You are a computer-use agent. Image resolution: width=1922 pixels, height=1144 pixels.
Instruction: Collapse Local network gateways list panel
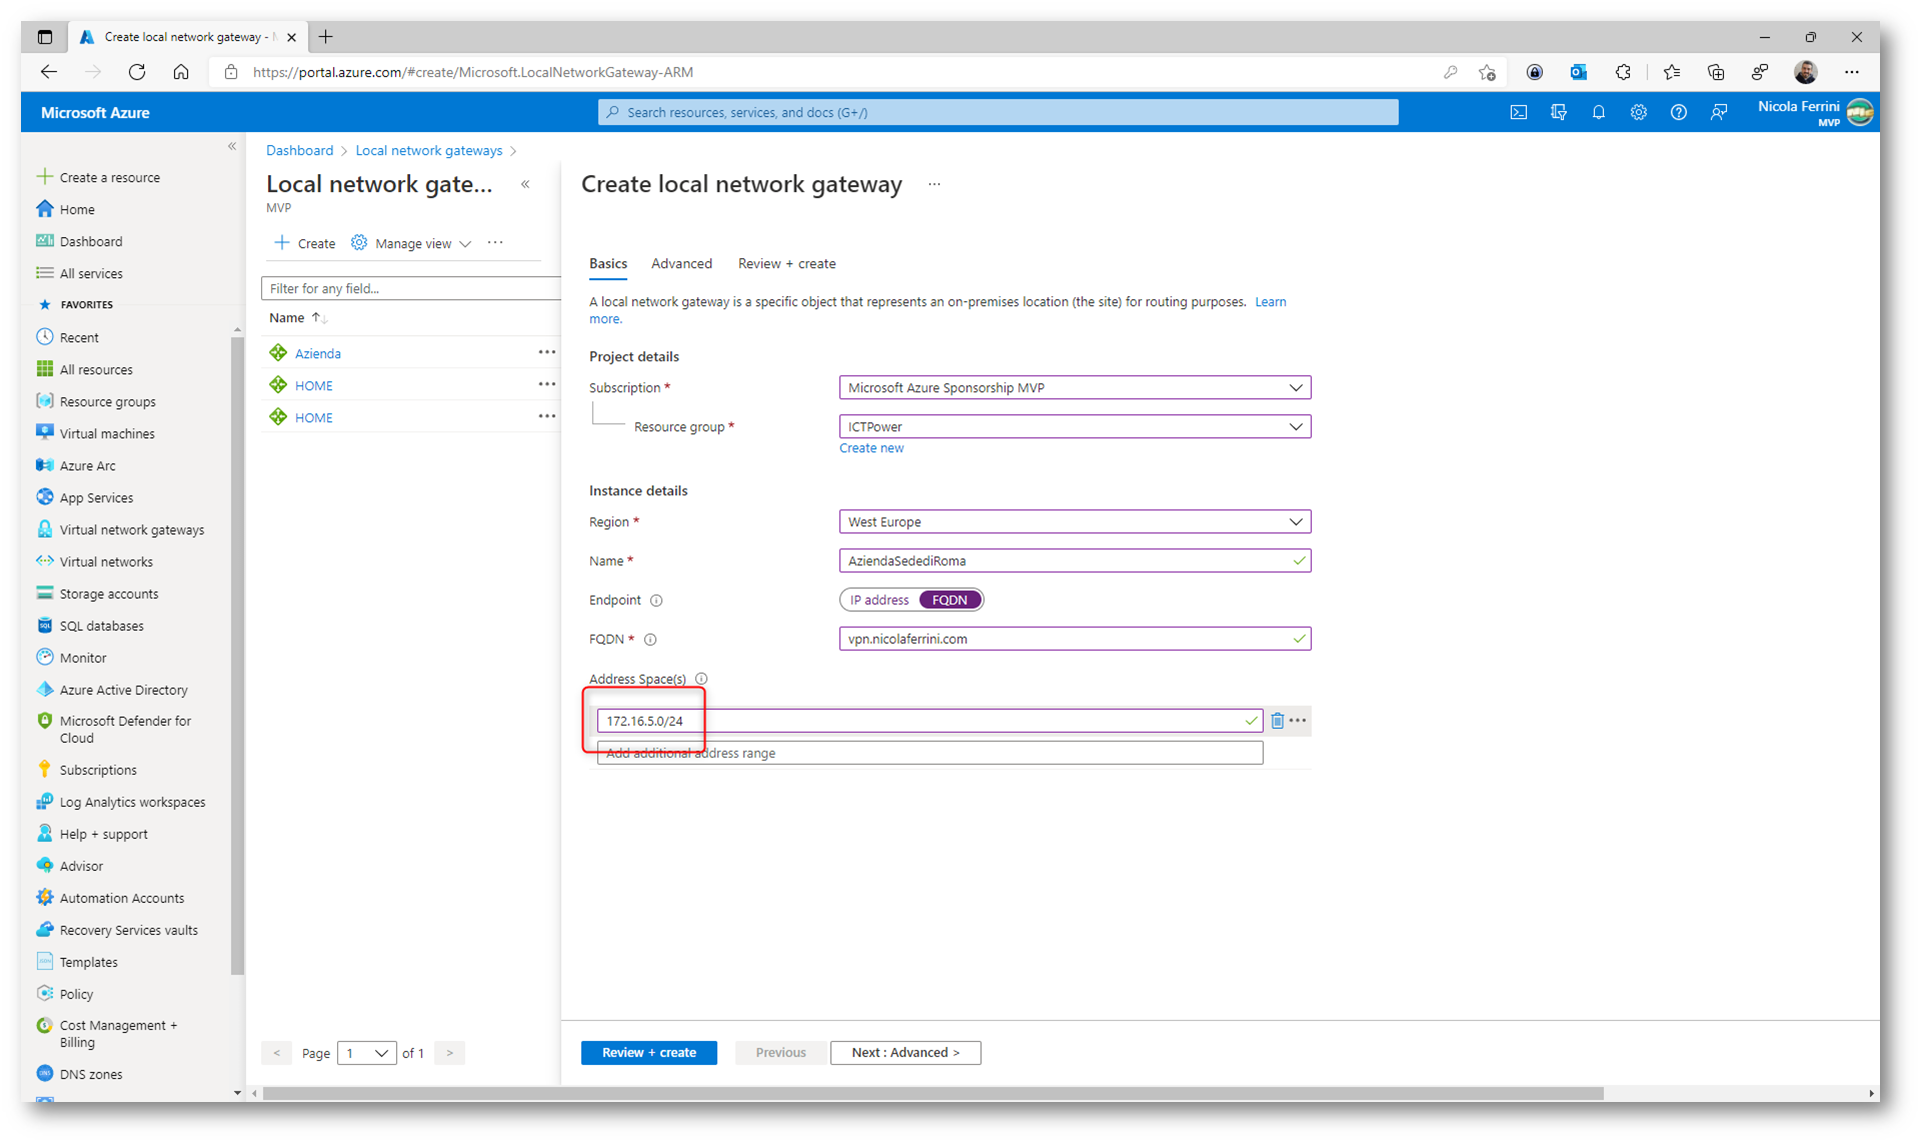pos(525,185)
